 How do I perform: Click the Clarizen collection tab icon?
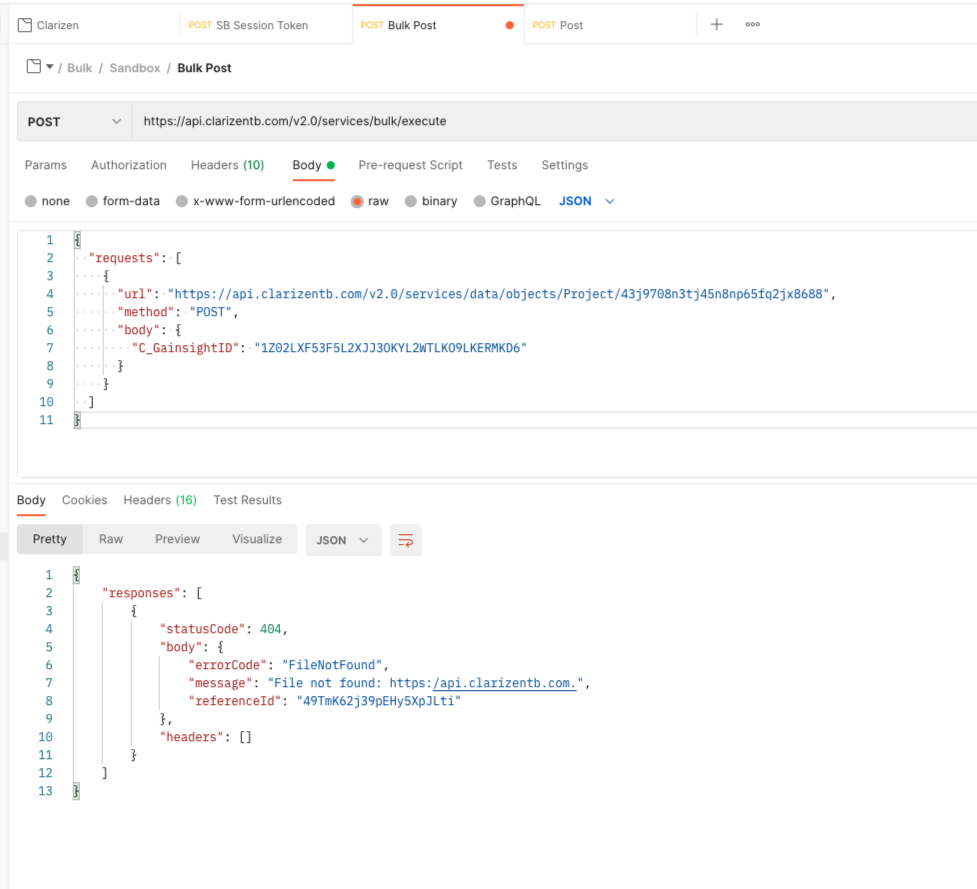pos(25,25)
